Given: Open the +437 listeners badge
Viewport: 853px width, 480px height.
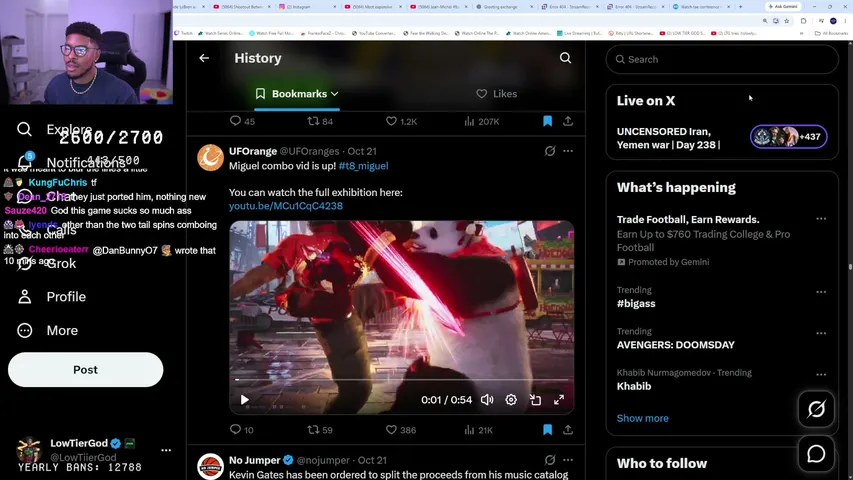Looking at the screenshot, I should [789, 137].
